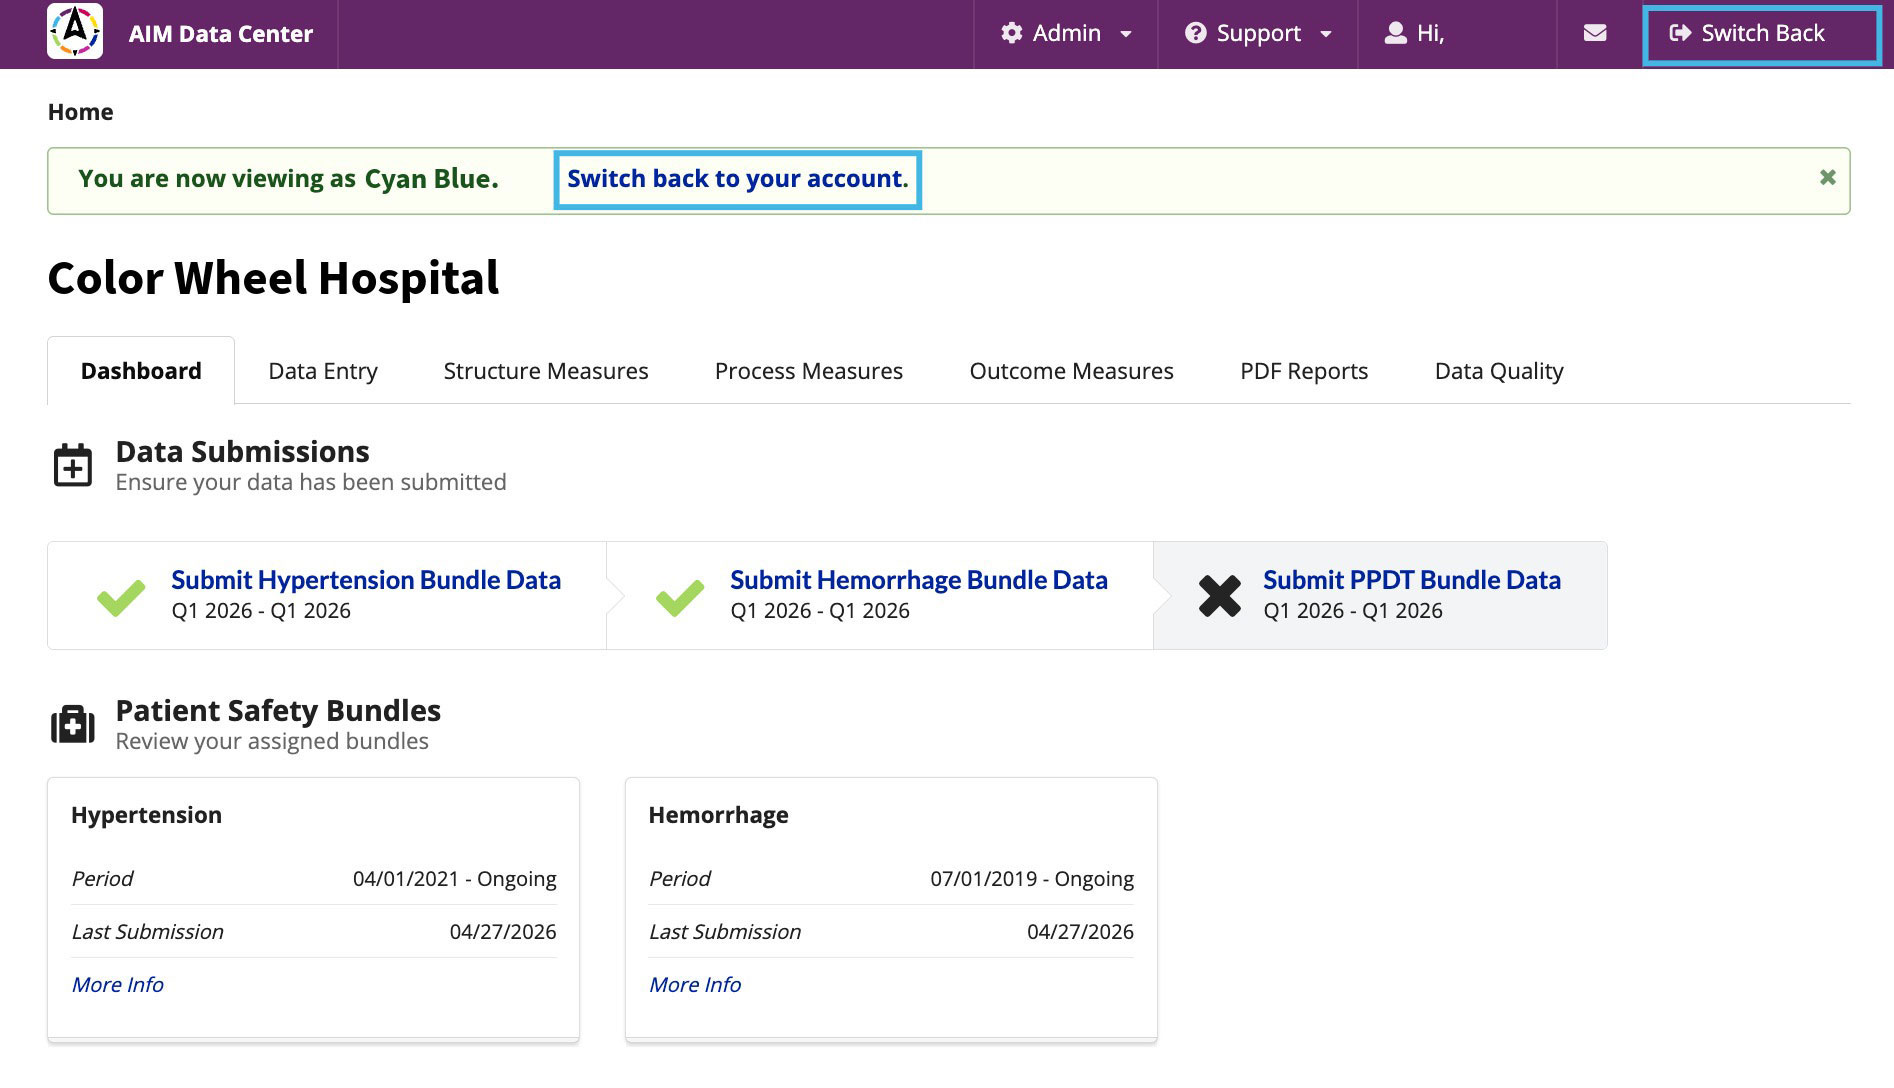The image size is (1894, 1088).
Task: Click the Patient Safety Bundles medkit icon
Action: 72,725
